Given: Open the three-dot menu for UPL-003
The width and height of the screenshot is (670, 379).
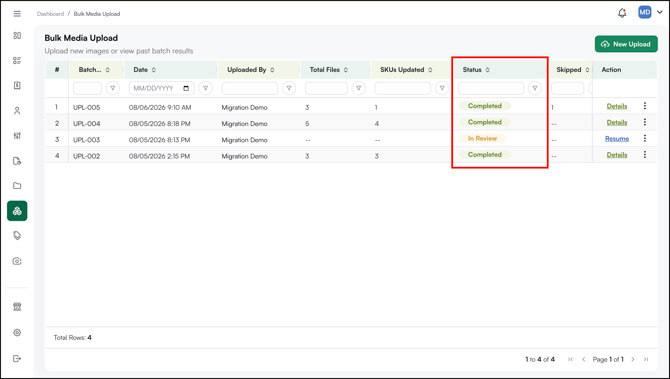Looking at the screenshot, I should click(x=645, y=138).
